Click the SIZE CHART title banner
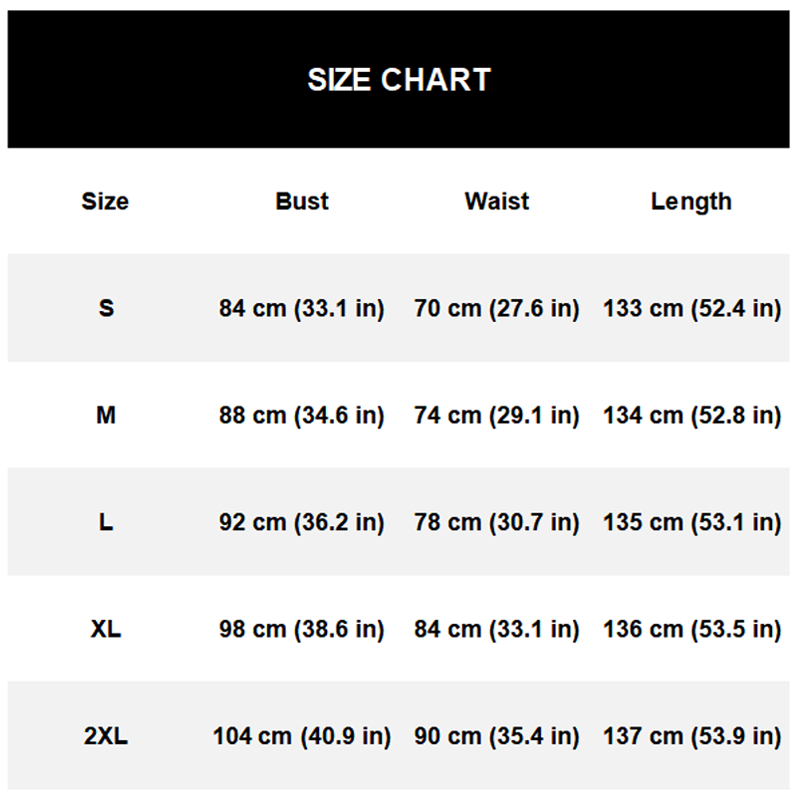 398,80
